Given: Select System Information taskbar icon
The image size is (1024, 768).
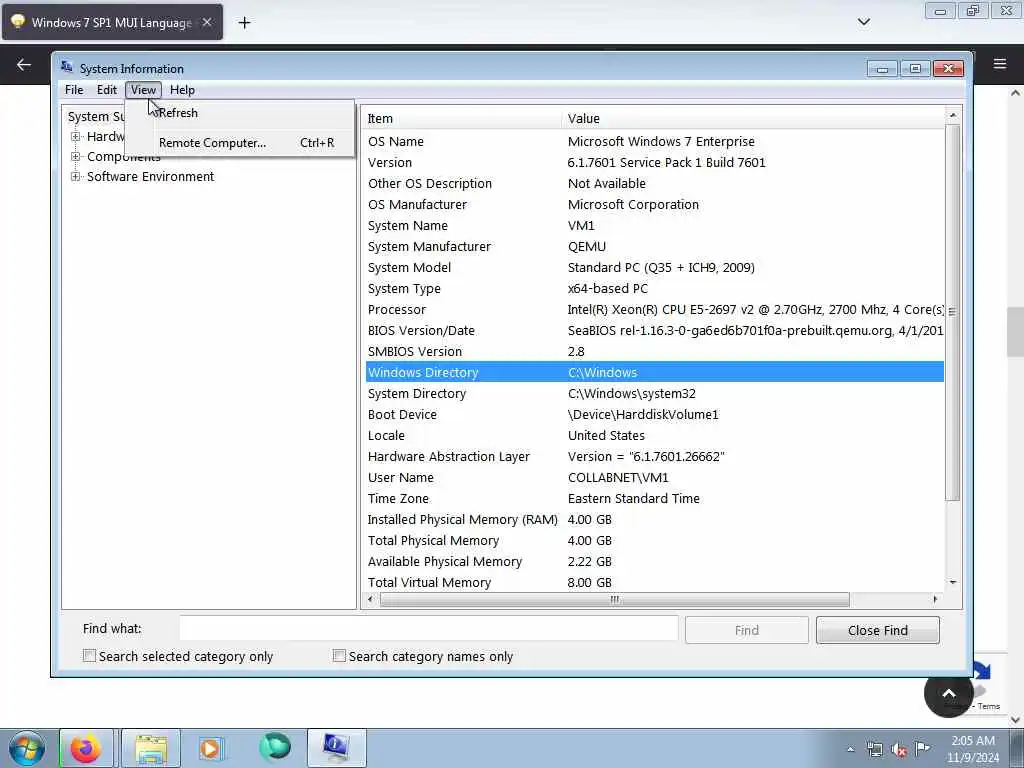Looking at the screenshot, I should pos(336,748).
